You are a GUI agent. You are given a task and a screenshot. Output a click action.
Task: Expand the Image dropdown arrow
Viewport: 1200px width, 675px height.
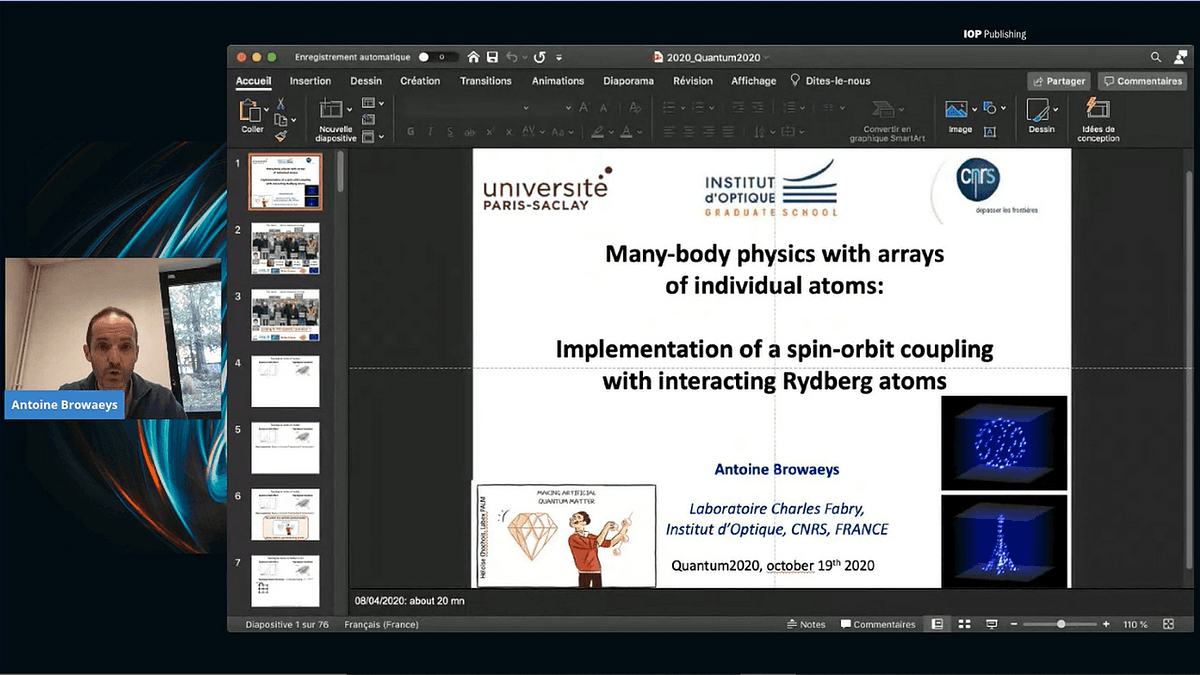[974, 109]
